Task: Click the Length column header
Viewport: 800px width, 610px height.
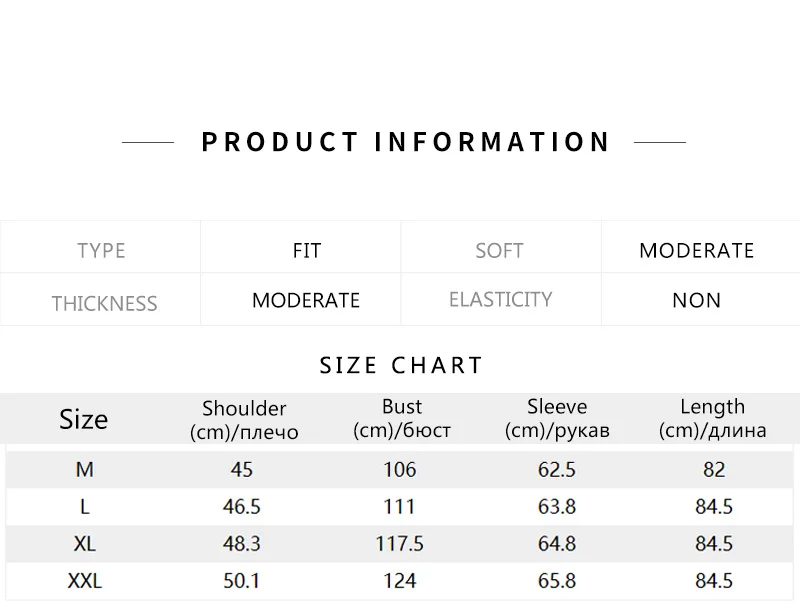Action: (712, 419)
